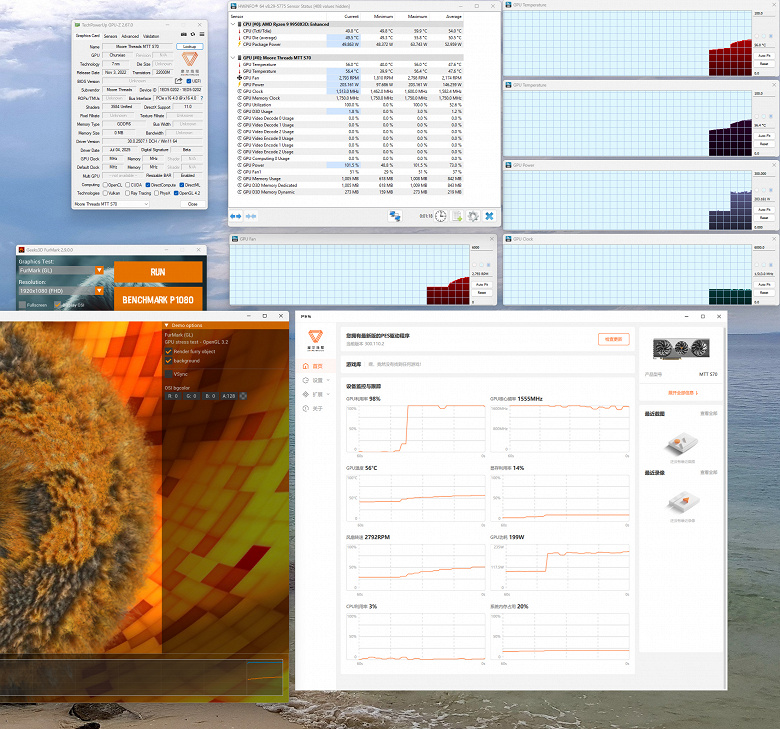Start BENCHMARK P1080 in FurMark
Screen dimensions: 780x729
(x=158, y=299)
